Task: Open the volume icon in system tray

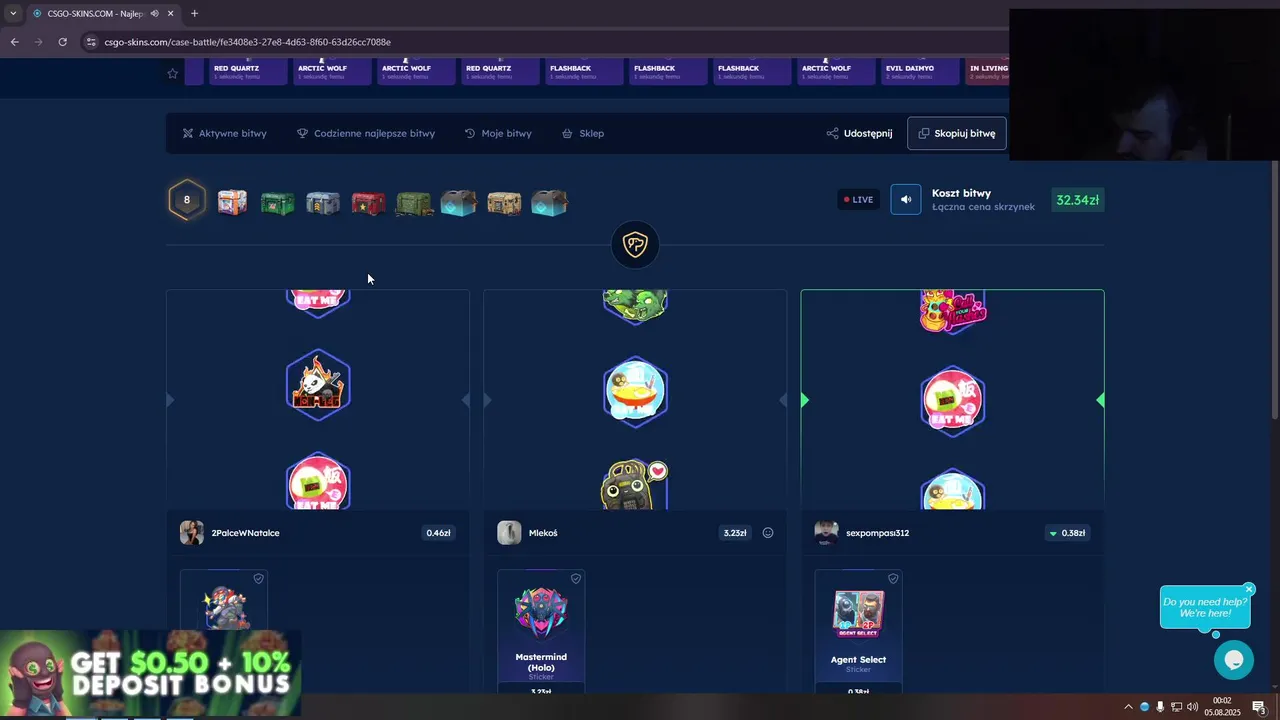Action: pos(1192,707)
